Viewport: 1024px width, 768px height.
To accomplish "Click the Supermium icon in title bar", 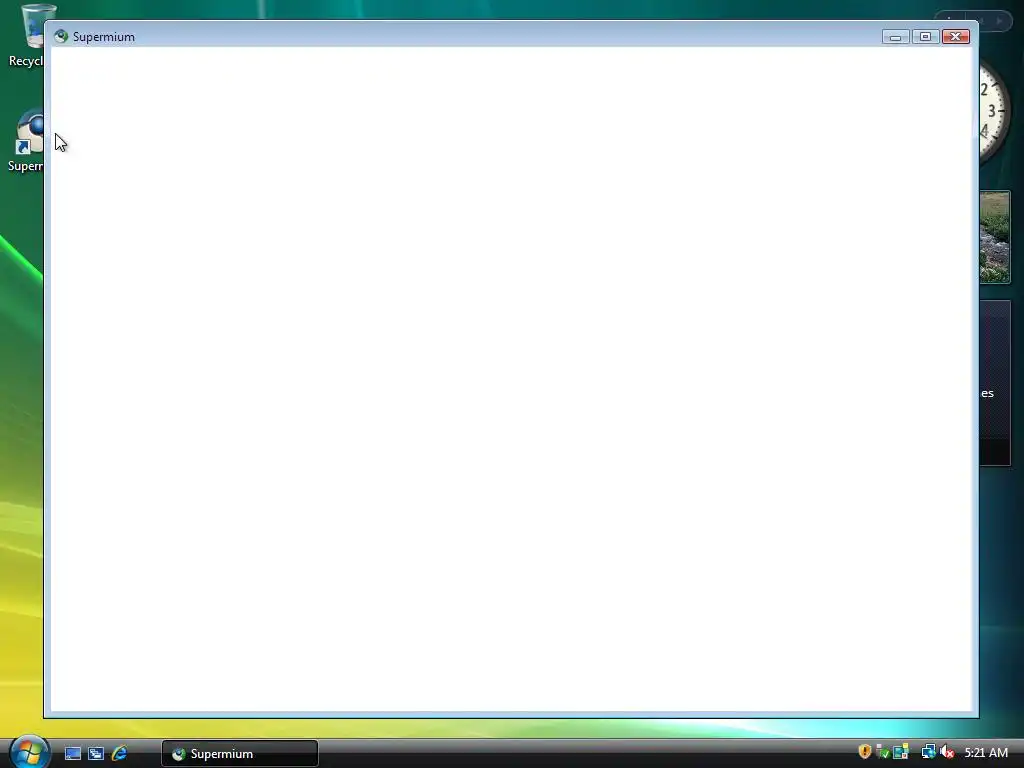I will [61, 37].
